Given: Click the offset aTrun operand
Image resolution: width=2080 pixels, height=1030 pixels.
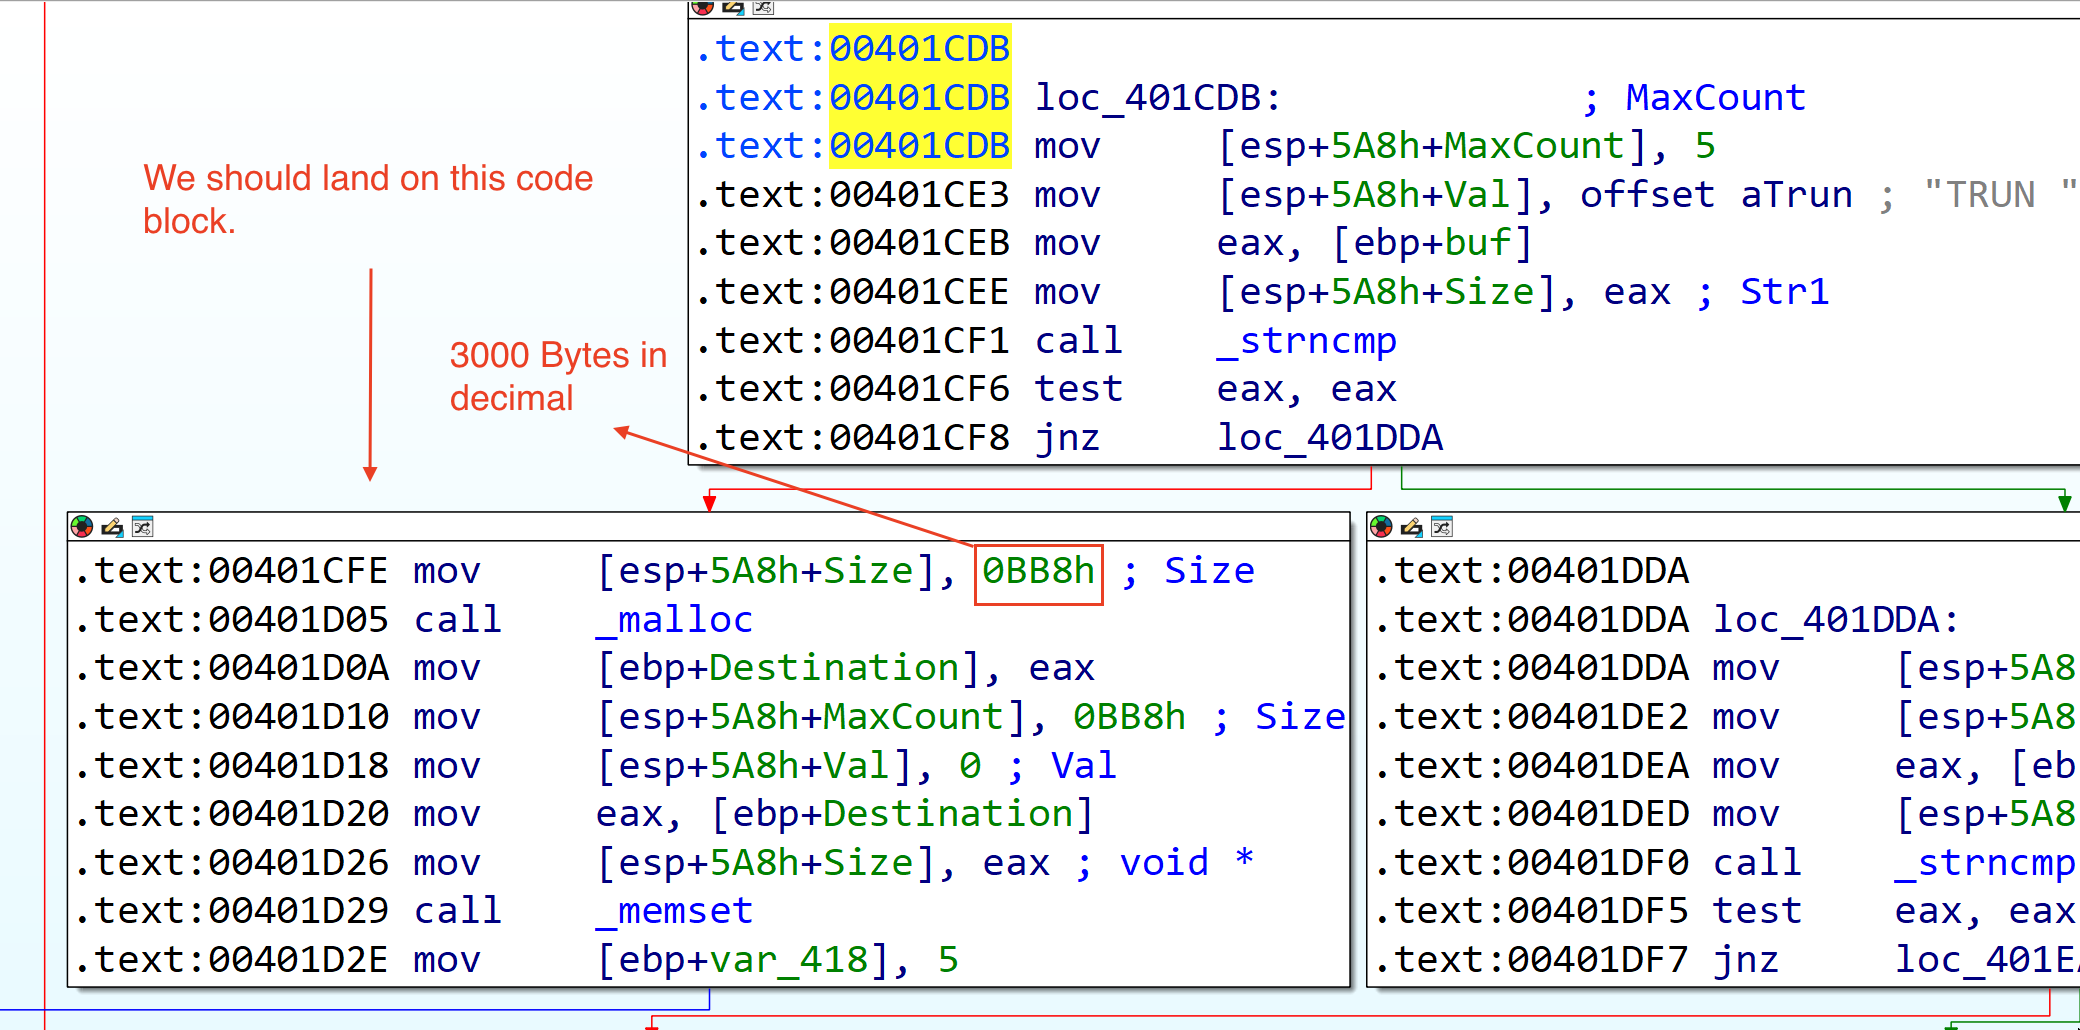Looking at the screenshot, I should [1715, 195].
